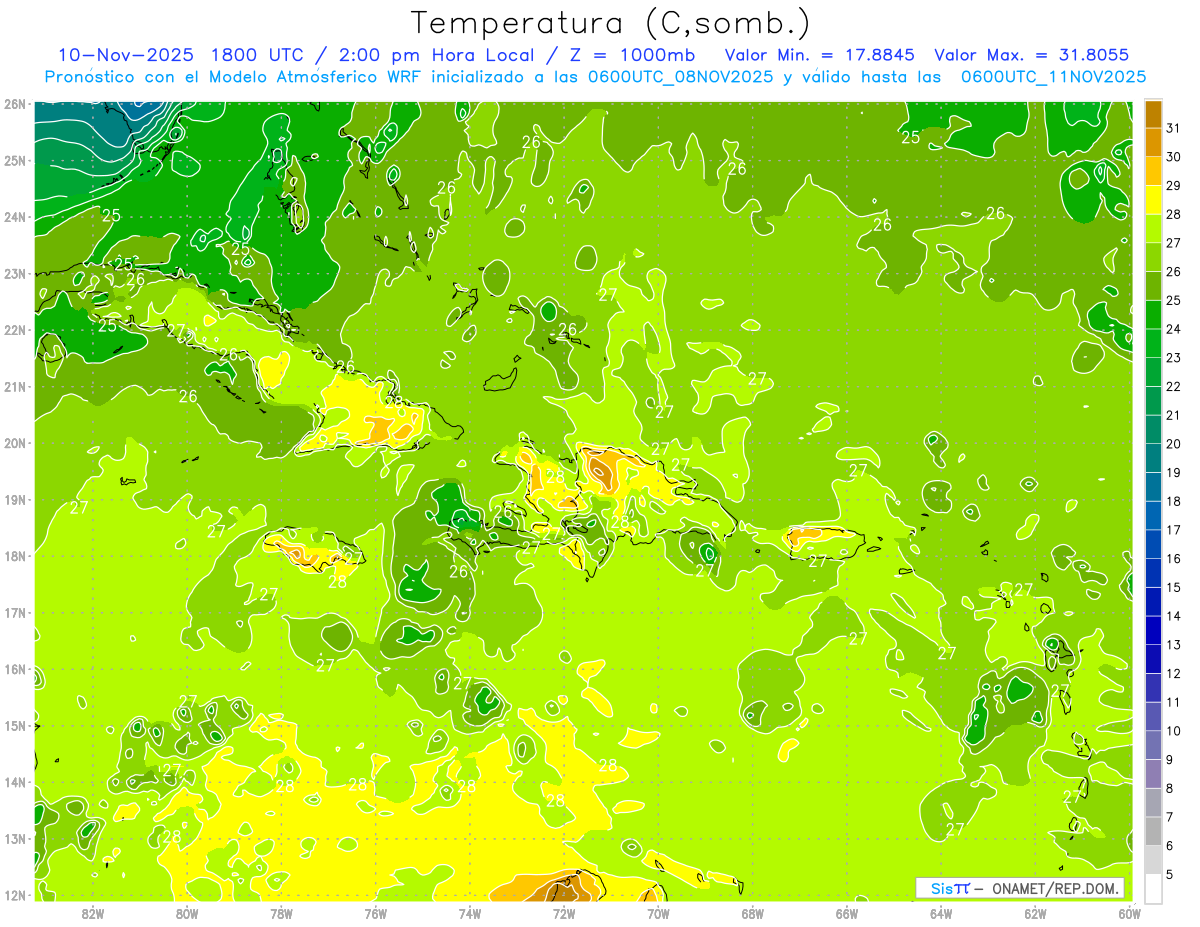Click the longitude axis label '66W'
The height and width of the screenshot is (927, 1200).
[x=846, y=913]
